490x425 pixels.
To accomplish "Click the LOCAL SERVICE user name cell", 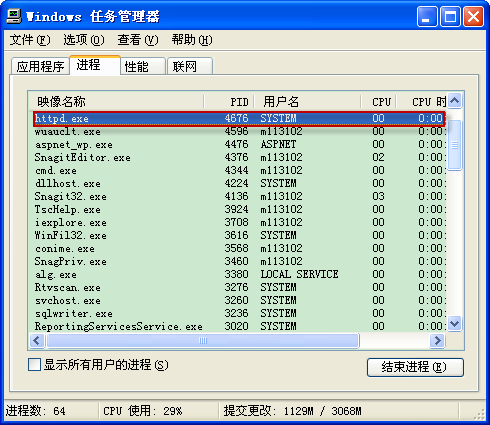I will pyautogui.click(x=299, y=275).
